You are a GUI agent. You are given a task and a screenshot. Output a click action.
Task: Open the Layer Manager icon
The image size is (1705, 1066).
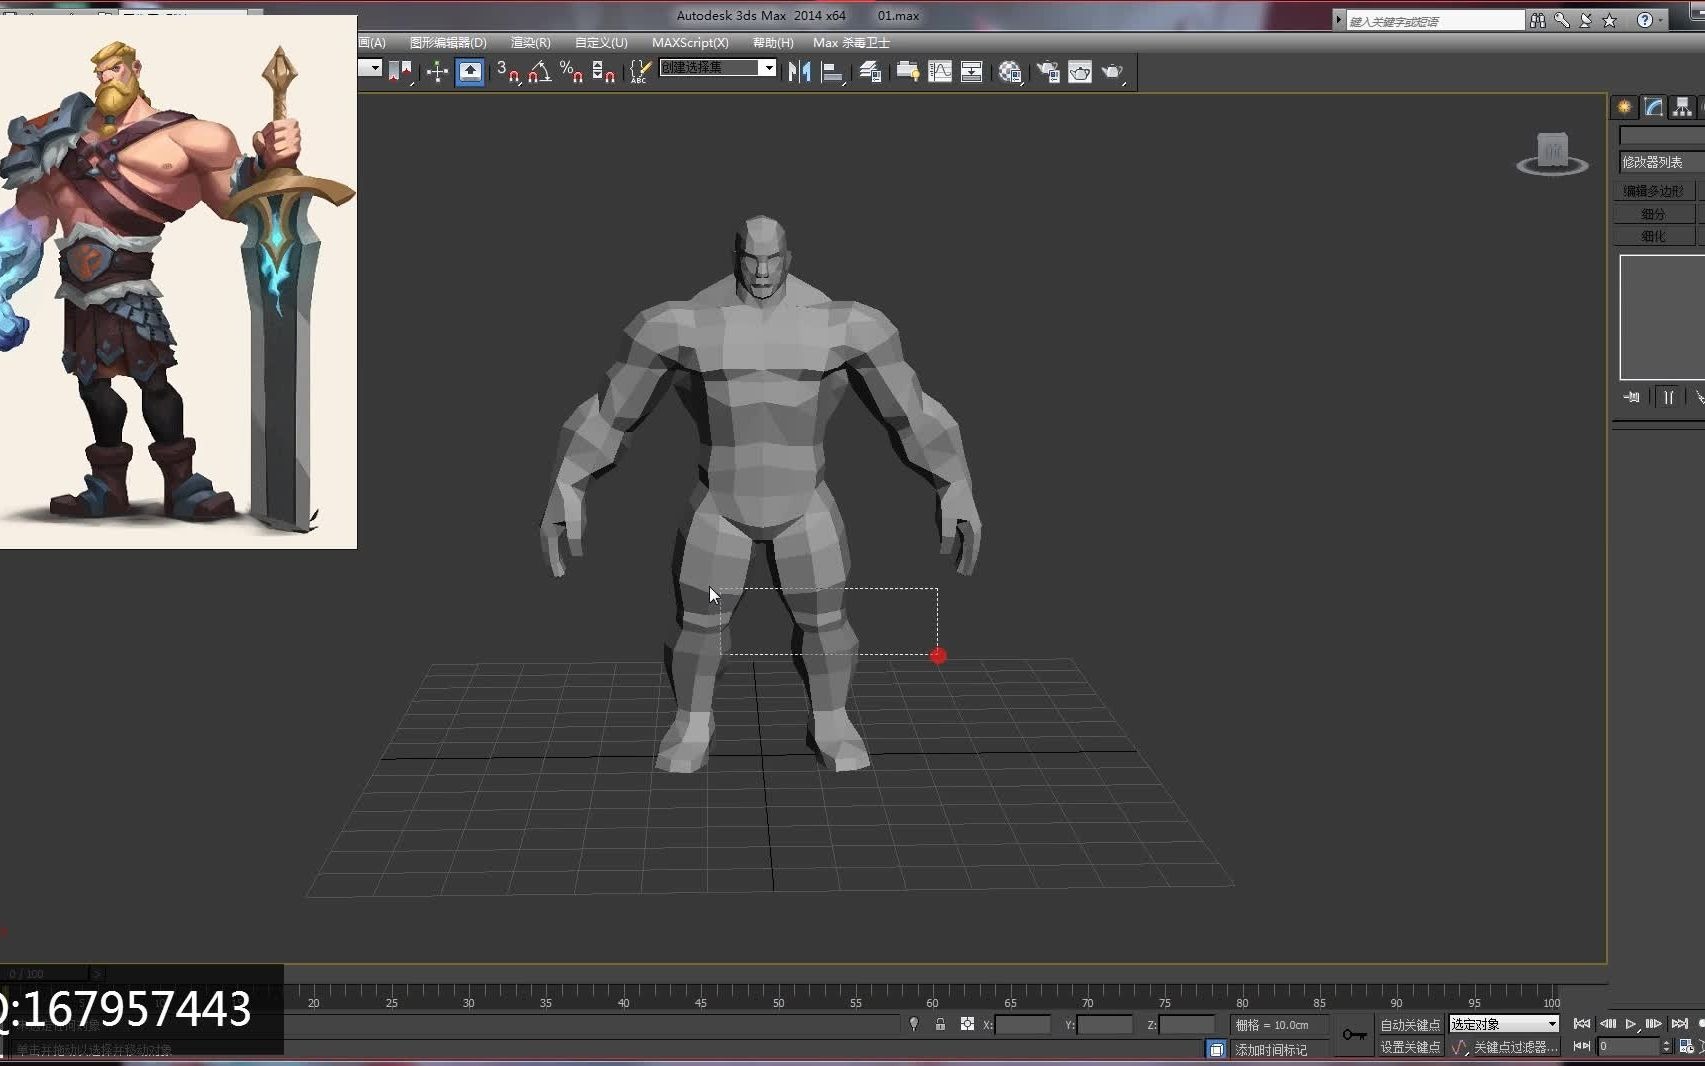870,71
